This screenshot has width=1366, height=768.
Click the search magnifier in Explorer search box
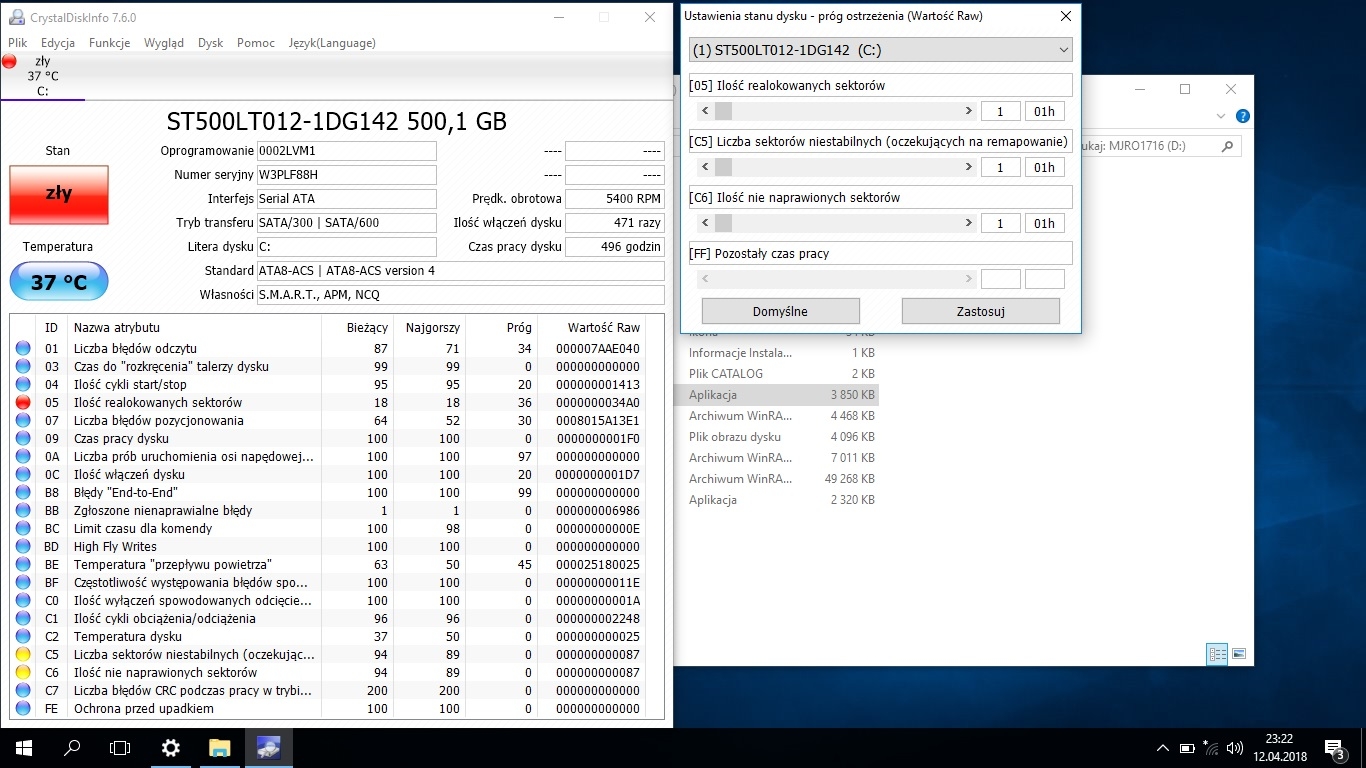1228,146
